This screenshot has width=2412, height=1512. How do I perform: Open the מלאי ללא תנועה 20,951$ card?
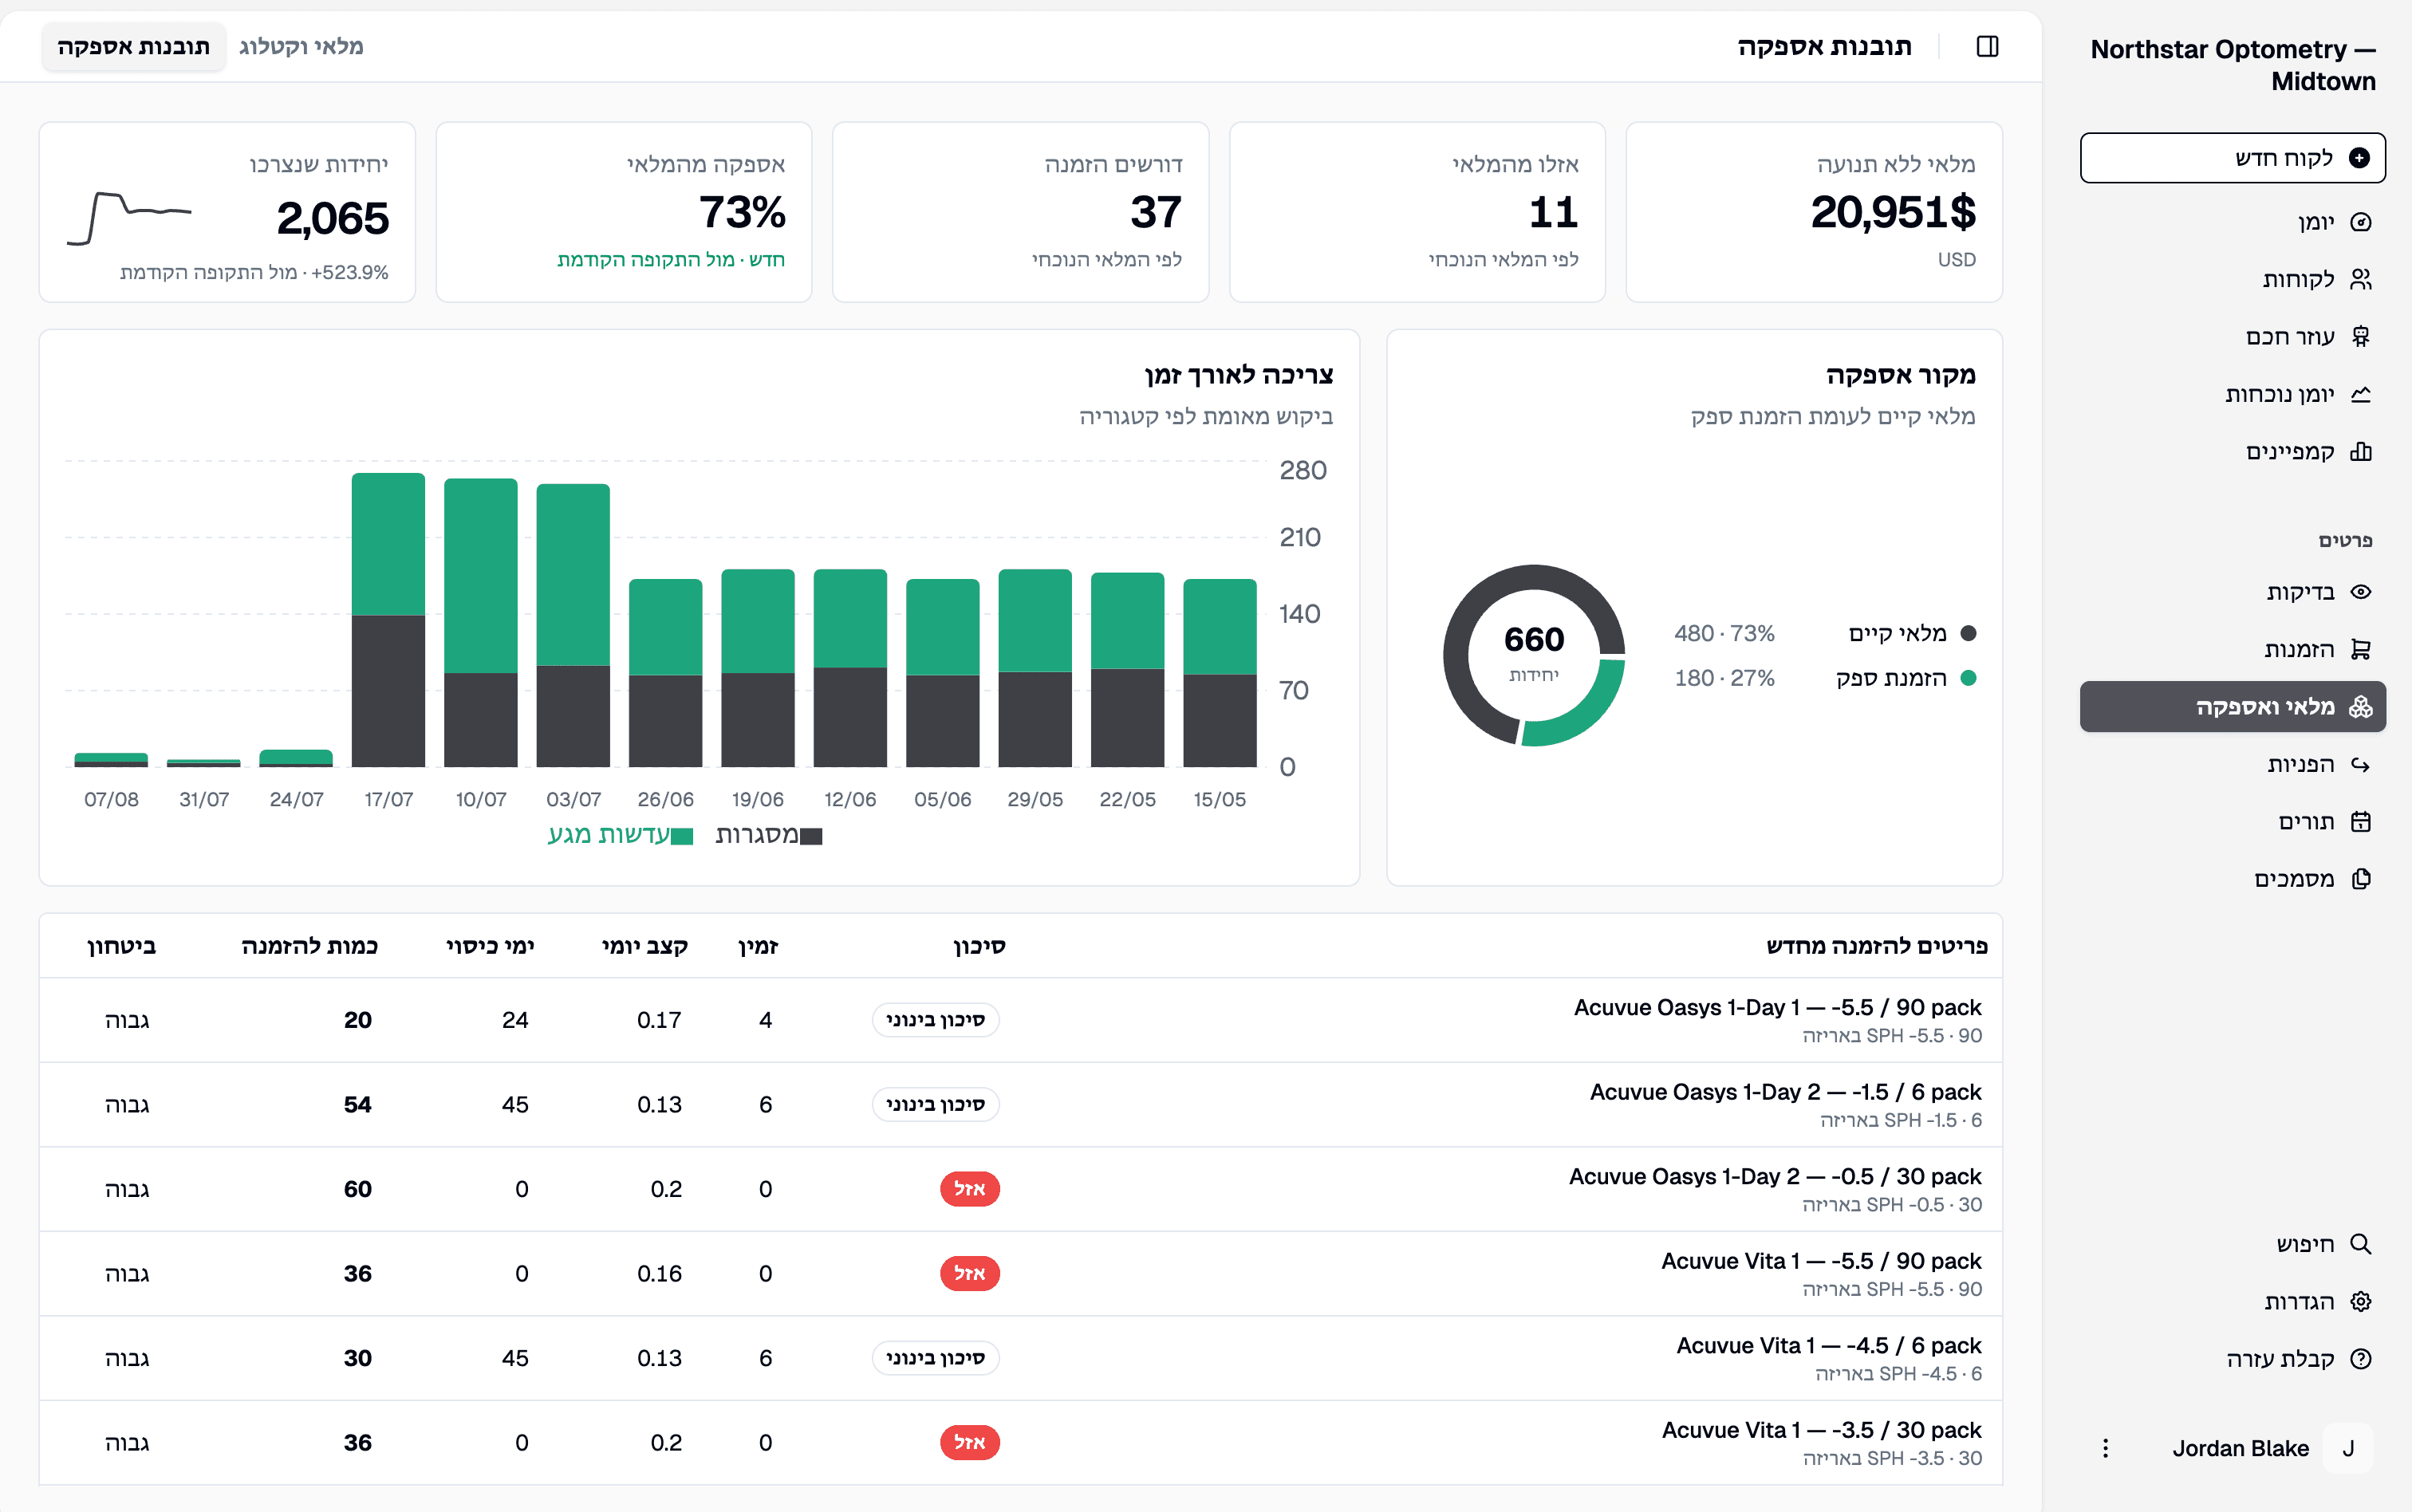point(1814,212)
